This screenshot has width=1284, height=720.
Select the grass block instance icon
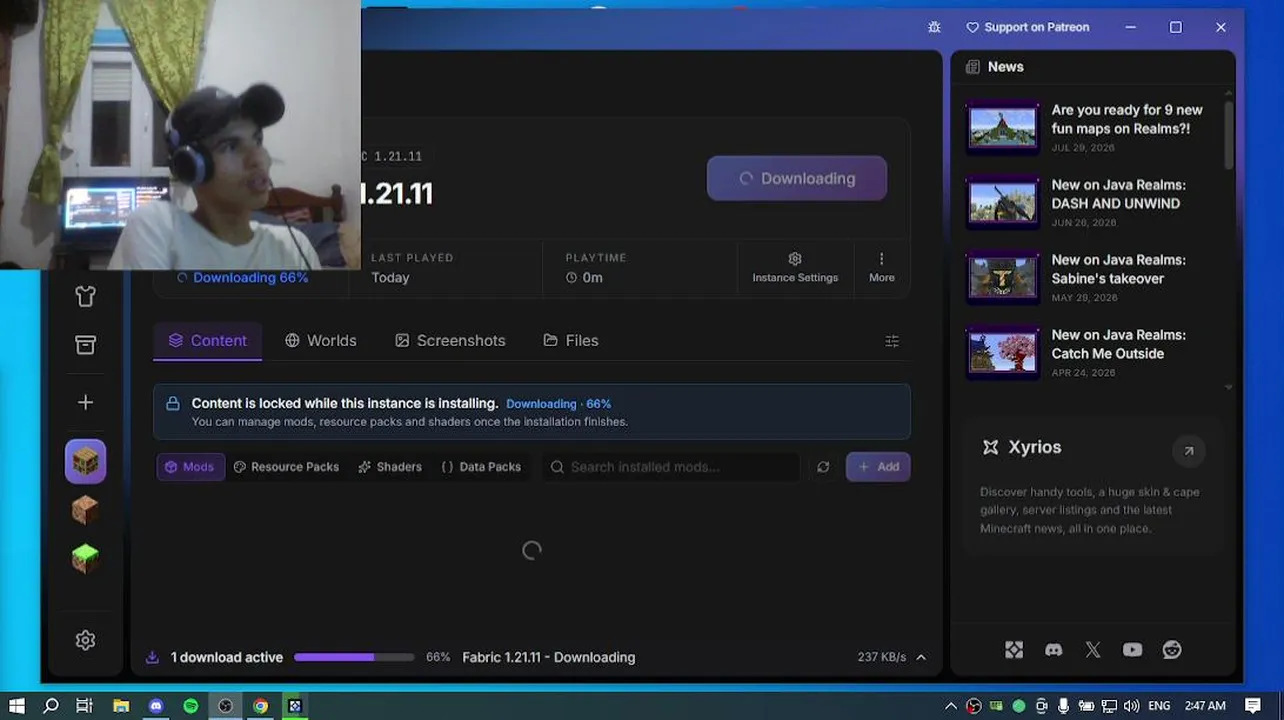point(85,558)
